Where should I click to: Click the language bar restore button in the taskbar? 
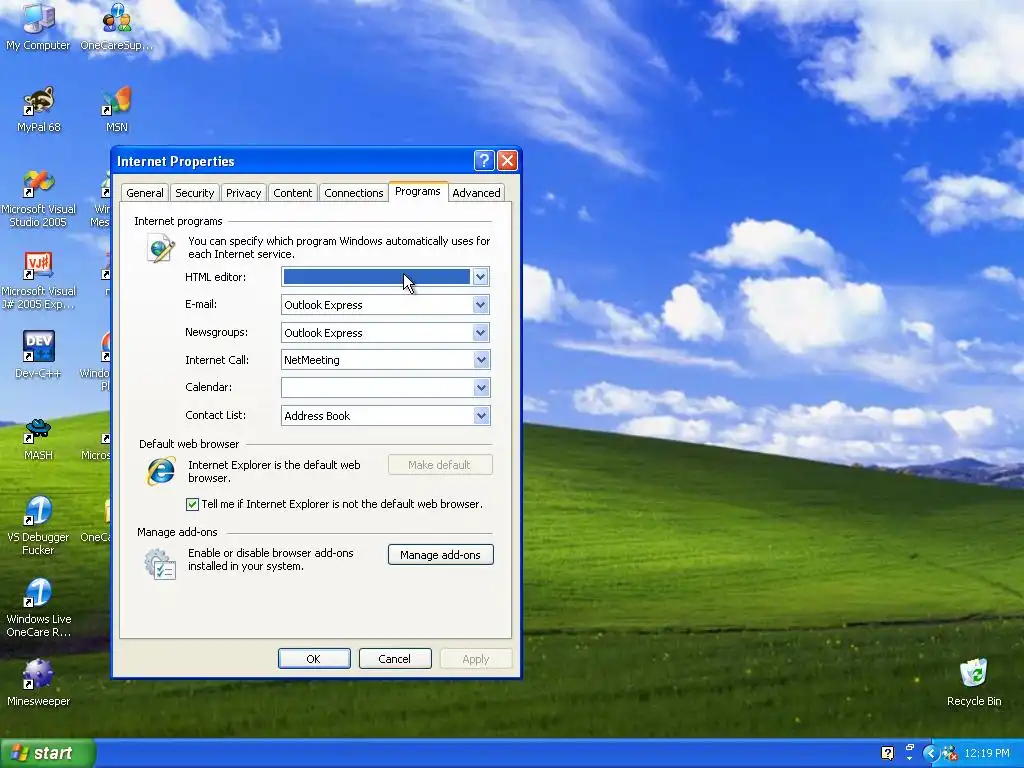[x=909, y=748]
